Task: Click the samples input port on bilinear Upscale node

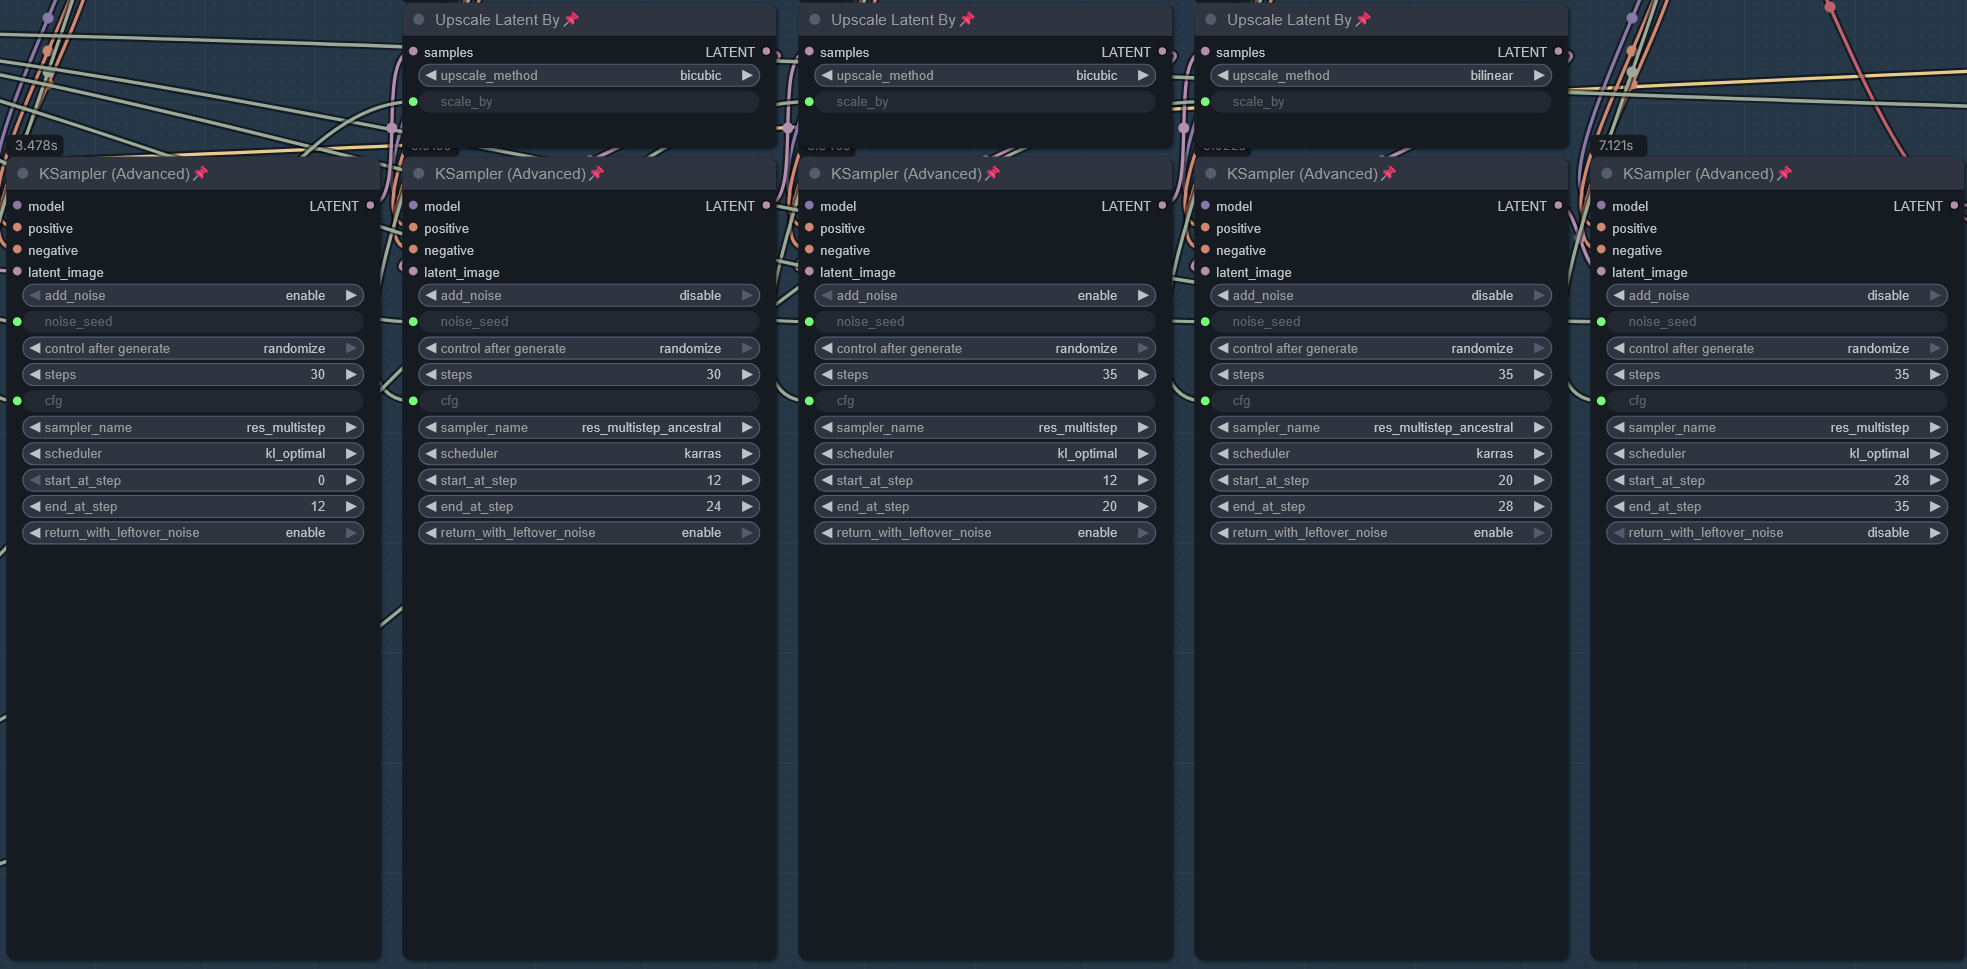Action: 1206,52
